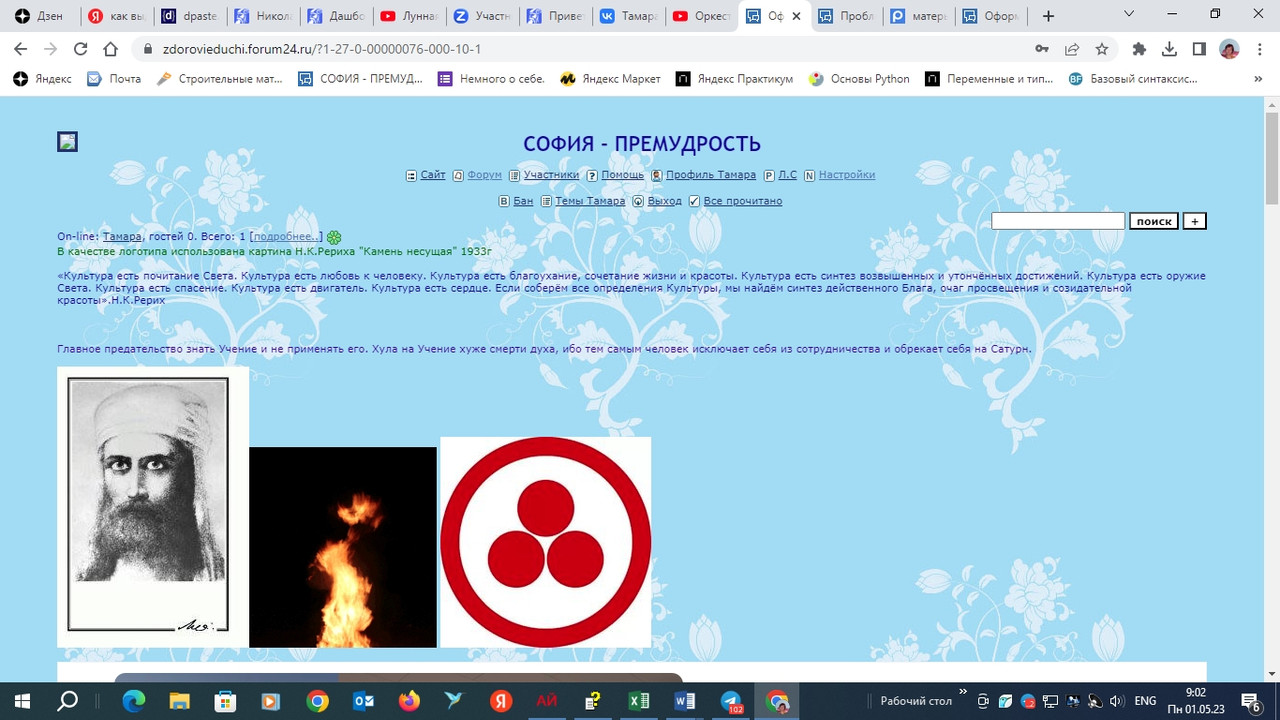Switch to the Пробл tab
The height and width of the screenshot is (720, 1280).
point(848,16)
